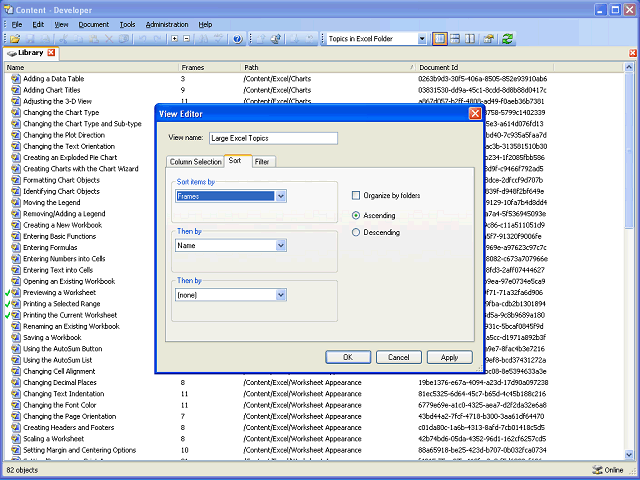Click the green checkmark on Printing a Selected Range
This screenshot has width=640, height=480.
tap(7, 304)
